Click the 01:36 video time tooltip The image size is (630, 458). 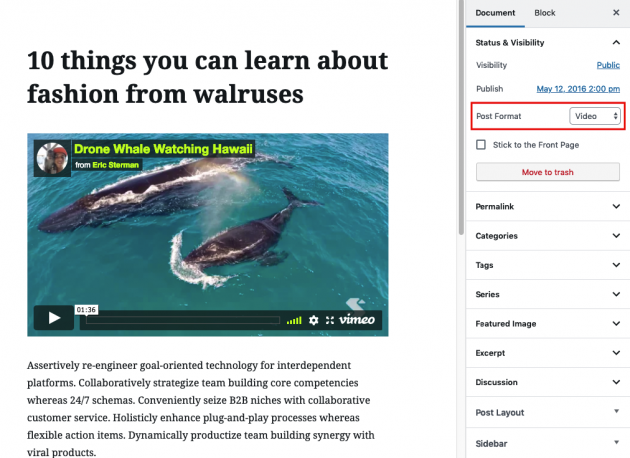[x=86, y=310]
